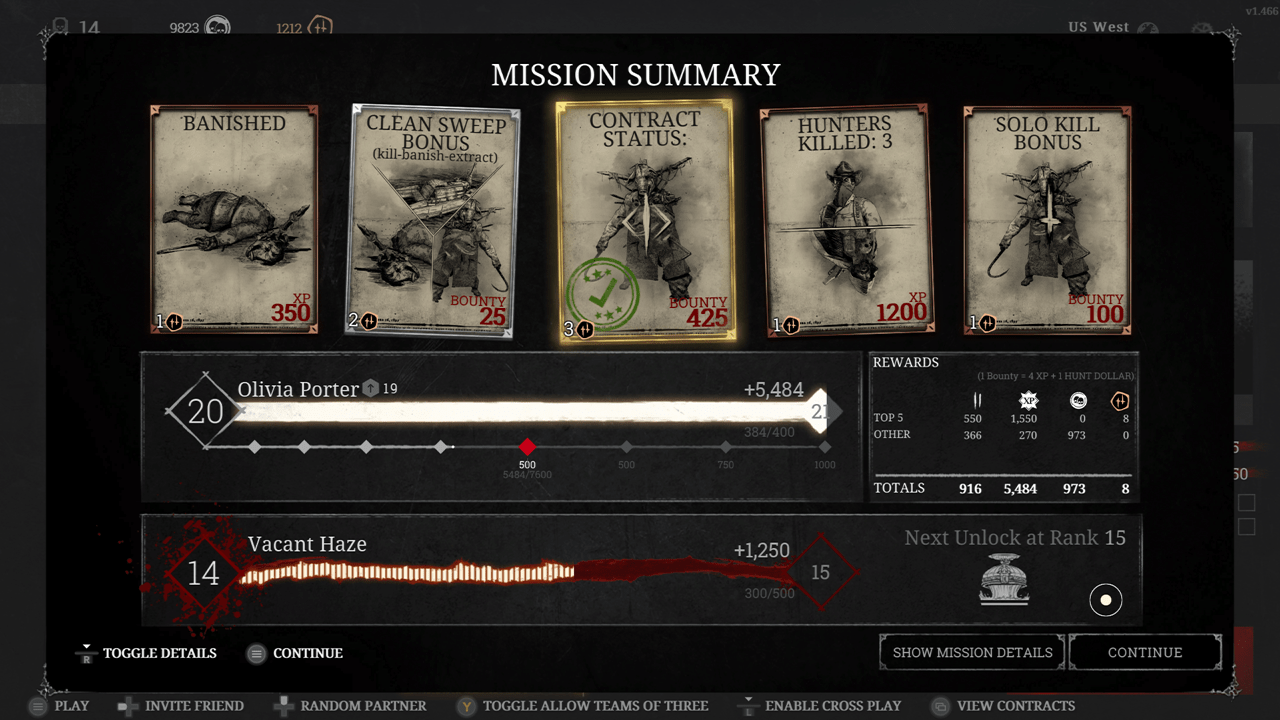Click the 1000 milestone marker

click(824, 447)
